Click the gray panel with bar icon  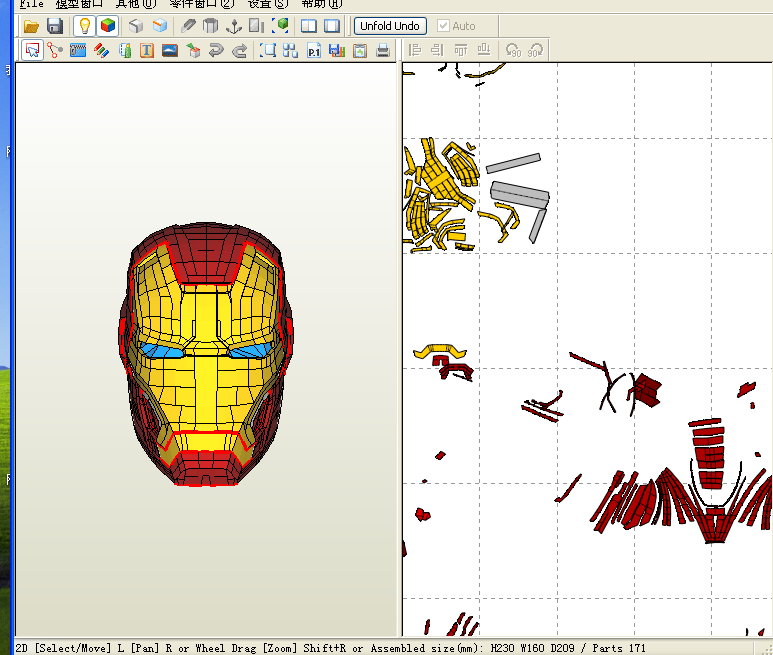click(x=256, y=26)
